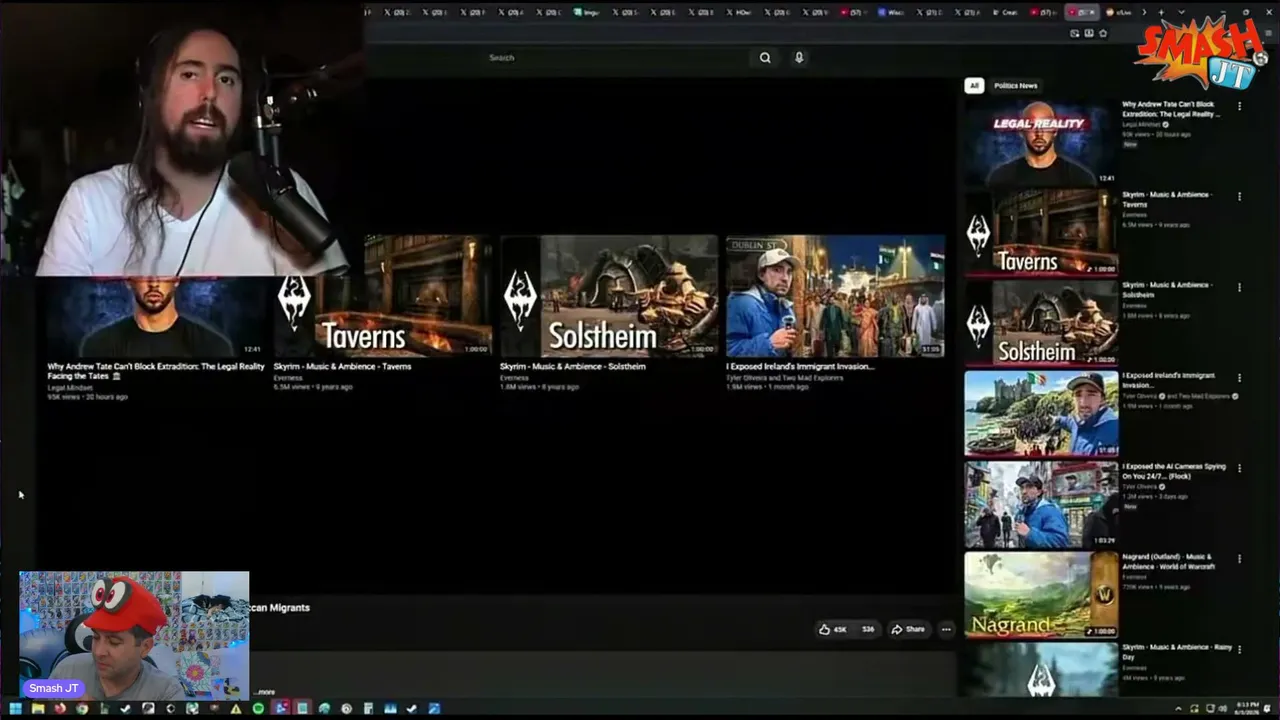Open options menu for Skyrim Rainy Day video
This screenshot has height=720, width=1280.
pos(1239,649)
